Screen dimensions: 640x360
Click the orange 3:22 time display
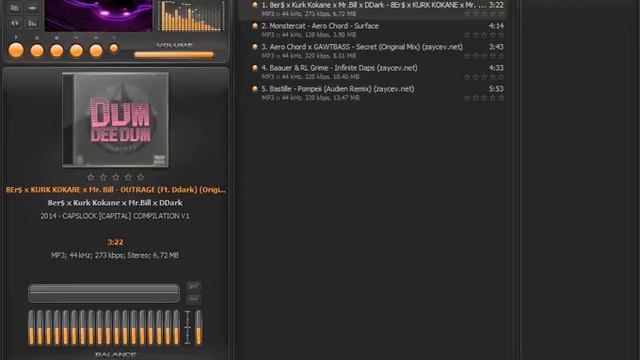coord(115,242)
